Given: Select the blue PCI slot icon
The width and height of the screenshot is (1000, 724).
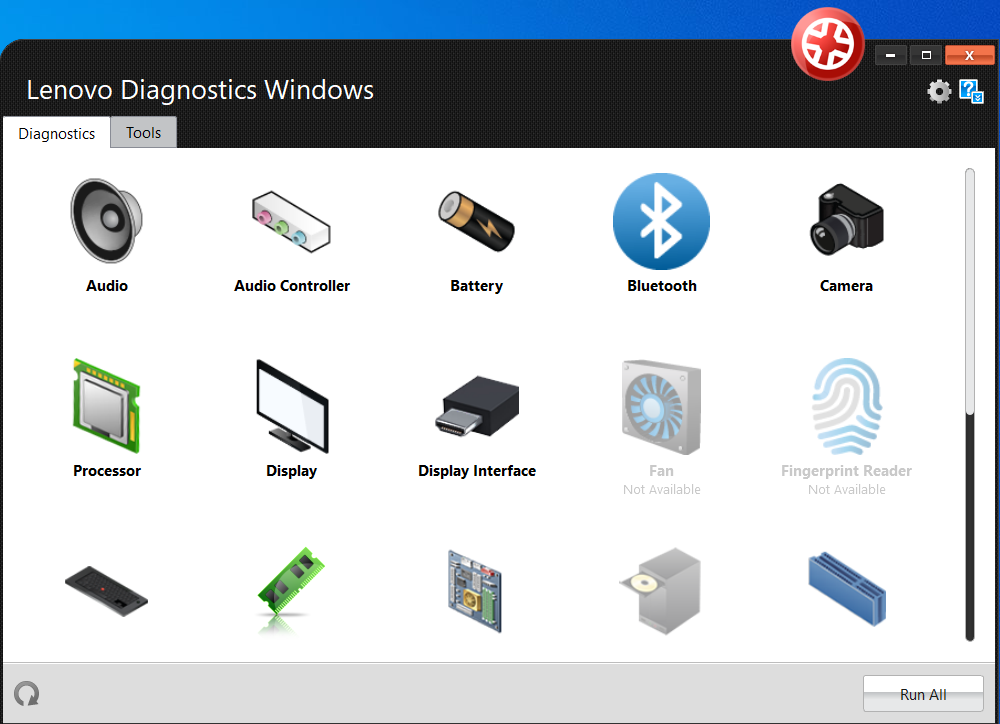Looking at the screenshot, I should [847, 589].
